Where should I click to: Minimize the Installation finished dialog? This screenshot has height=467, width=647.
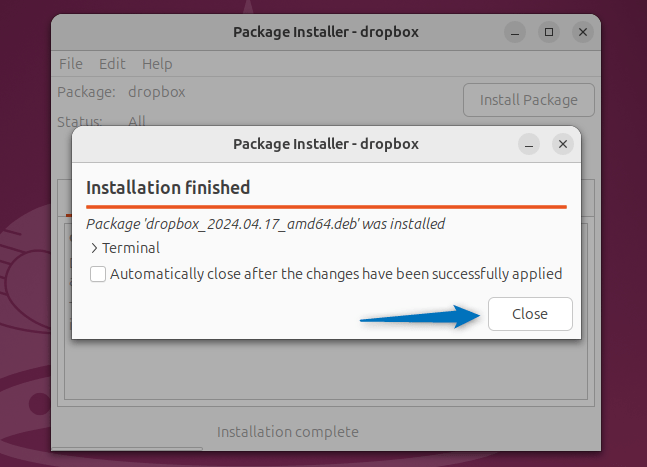click(529, 144)
